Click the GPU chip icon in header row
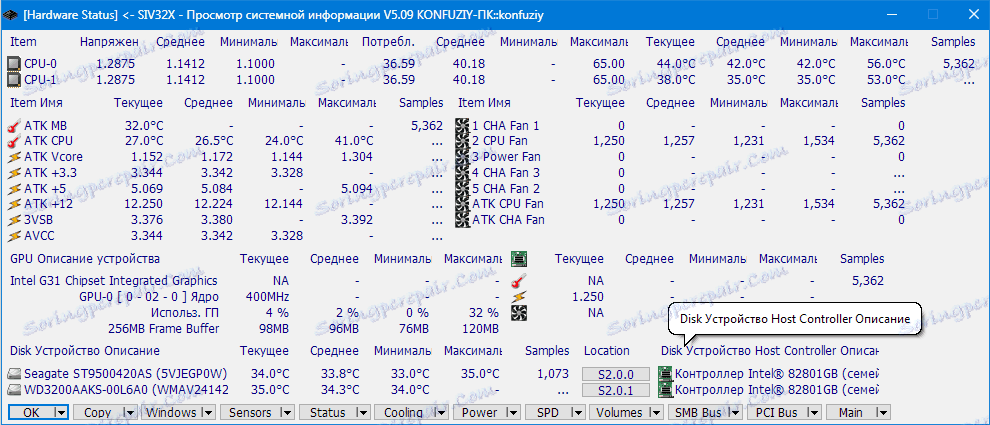Viewport: 990px width, 425px height. [518, 259]
